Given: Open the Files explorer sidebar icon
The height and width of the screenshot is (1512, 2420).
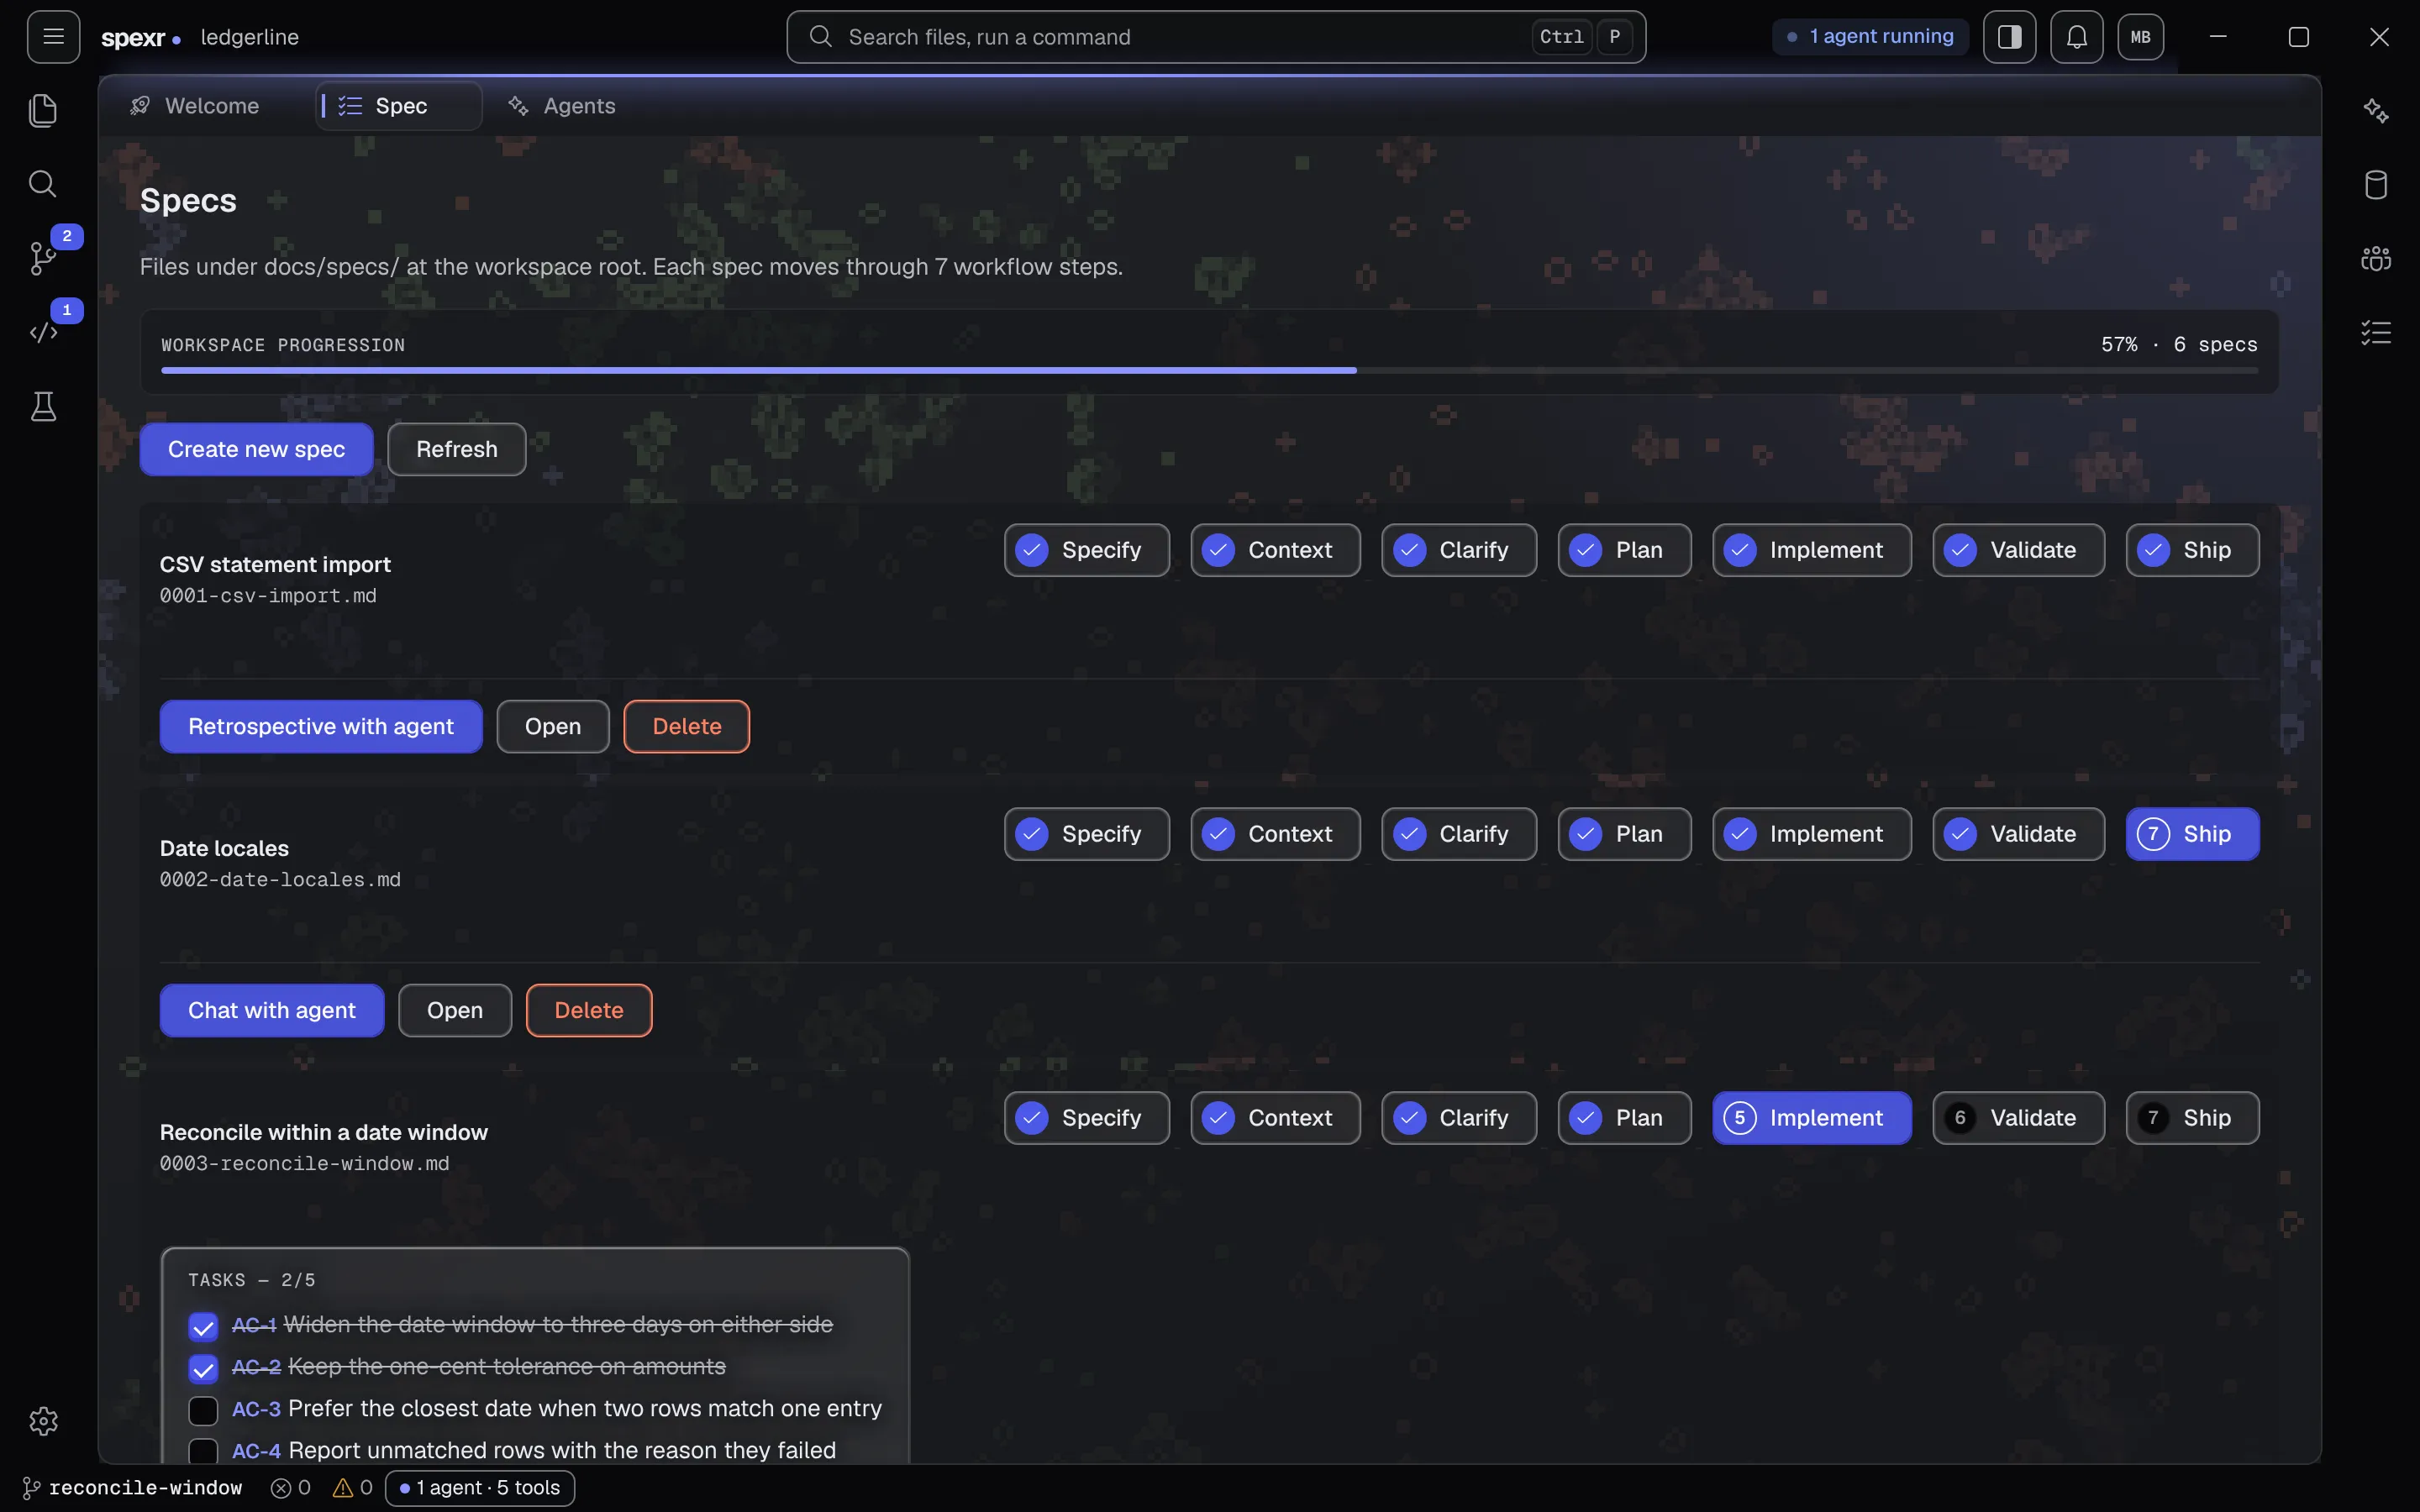Looking at the screenshot, I should point(43,110).
